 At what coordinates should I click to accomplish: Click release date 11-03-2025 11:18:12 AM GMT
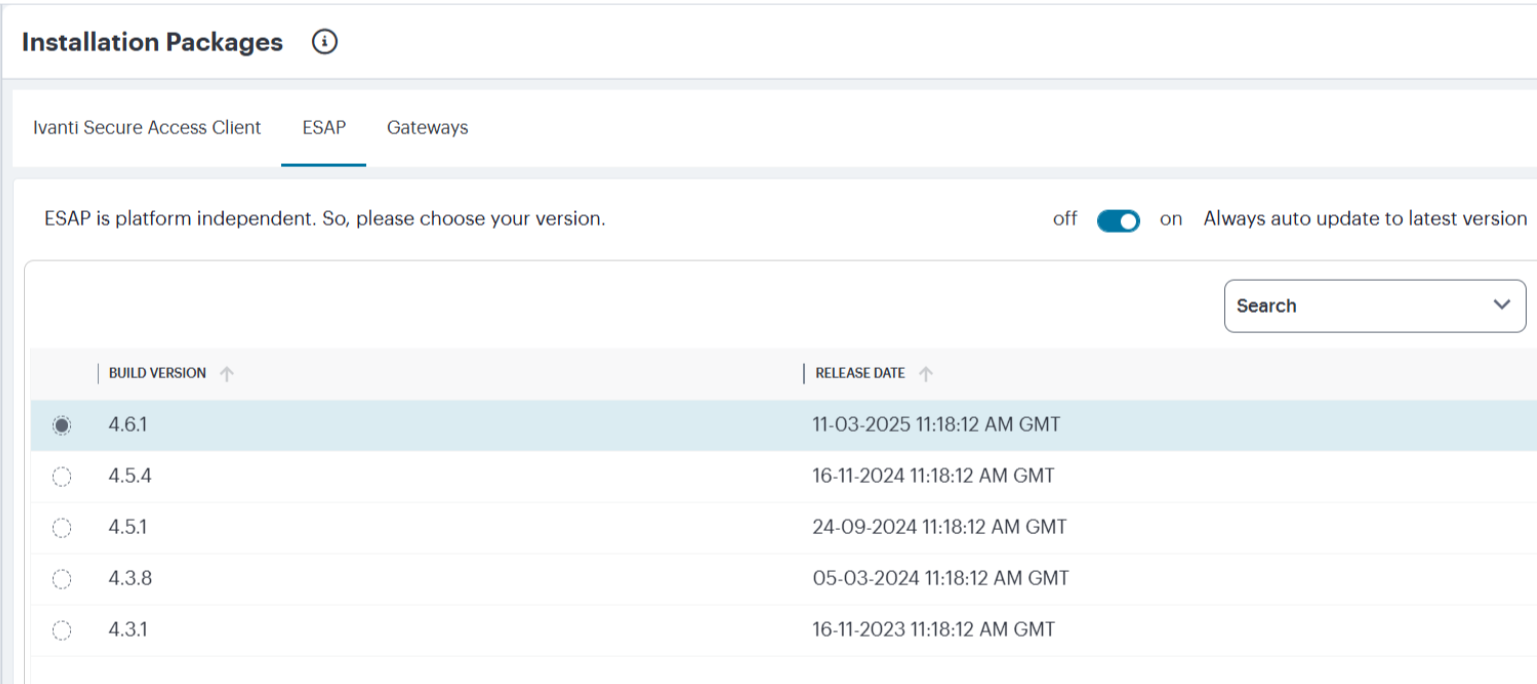(x=936, y=424)
